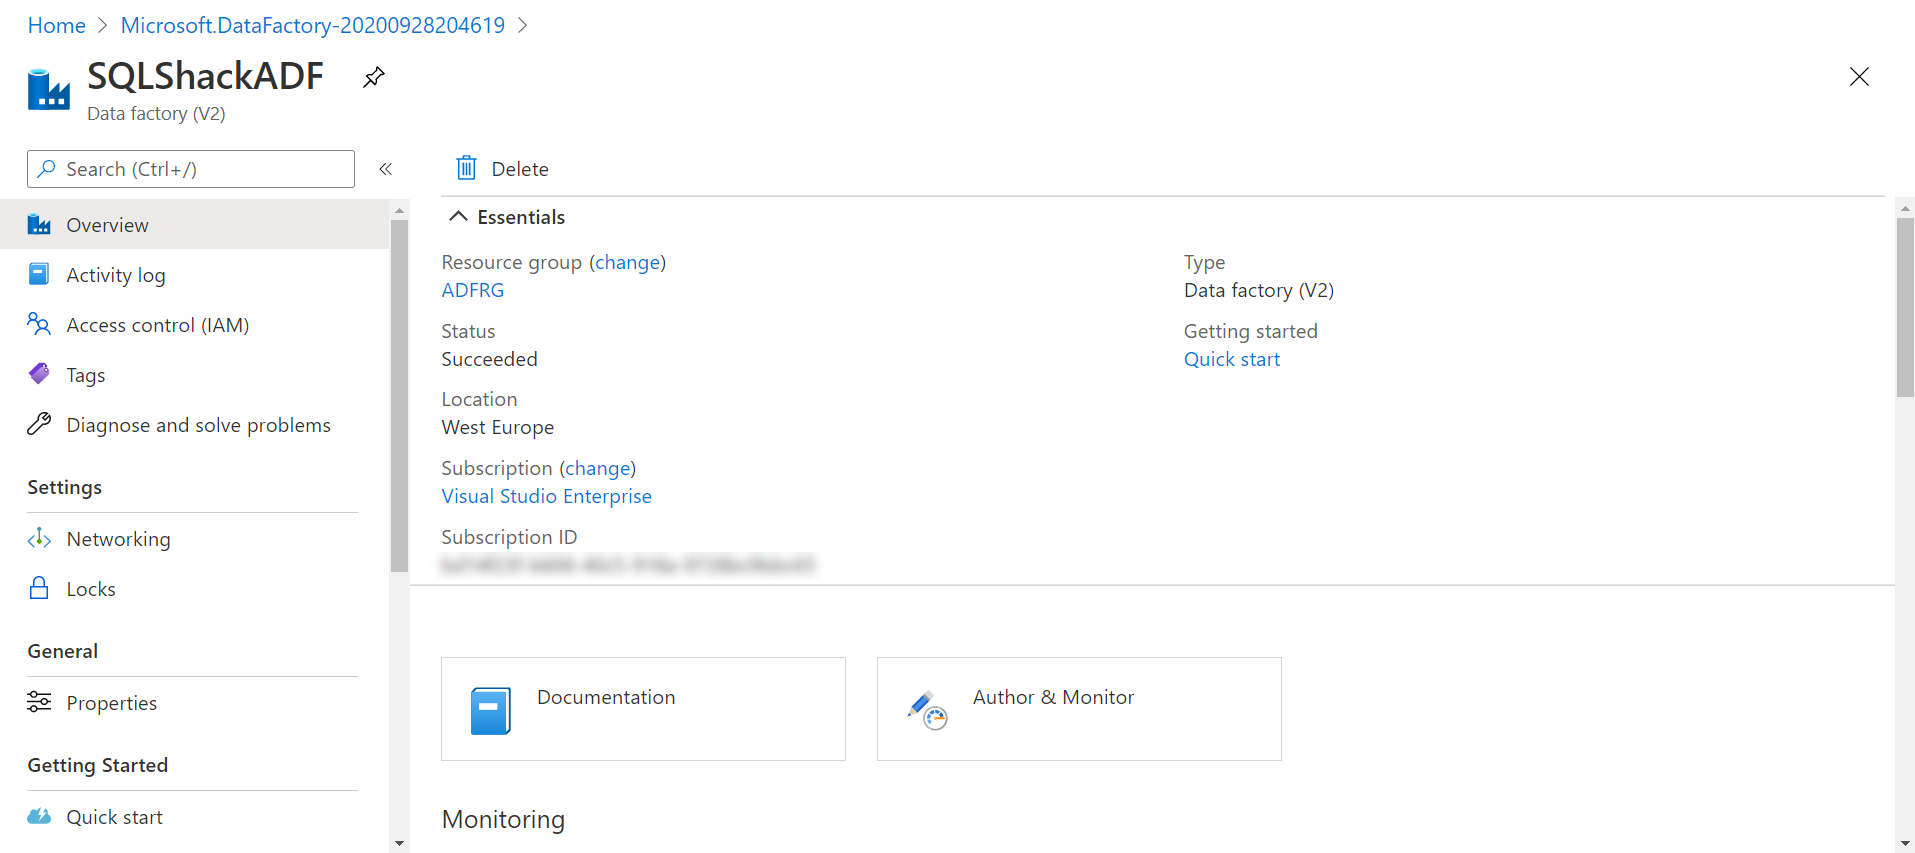Click the Locks padlock icon
The image size is (1915, 853).
point(39,588)
